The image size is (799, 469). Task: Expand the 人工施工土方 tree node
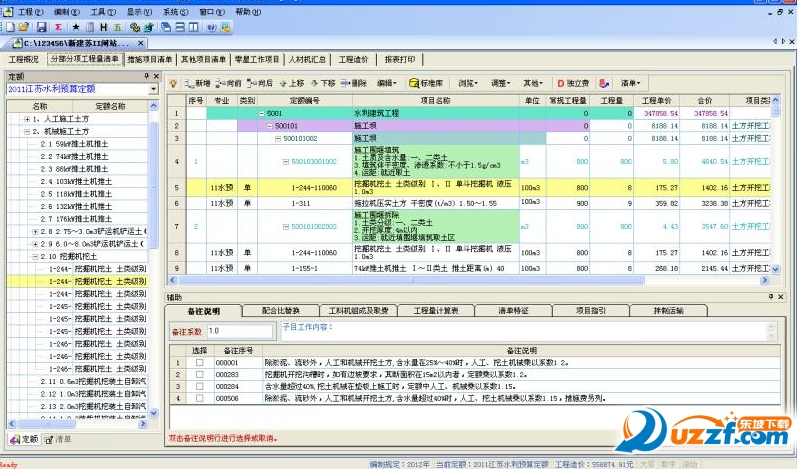pos(26,119)
